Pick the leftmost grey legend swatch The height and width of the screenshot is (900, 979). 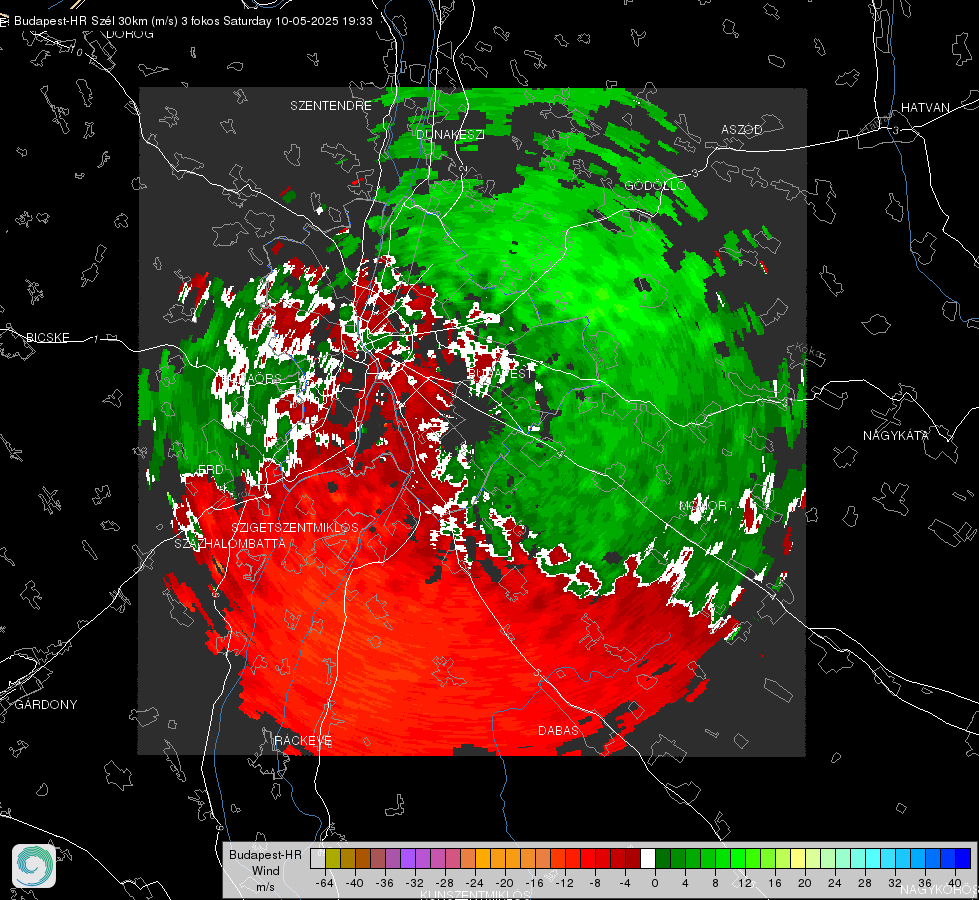[317, 858]
